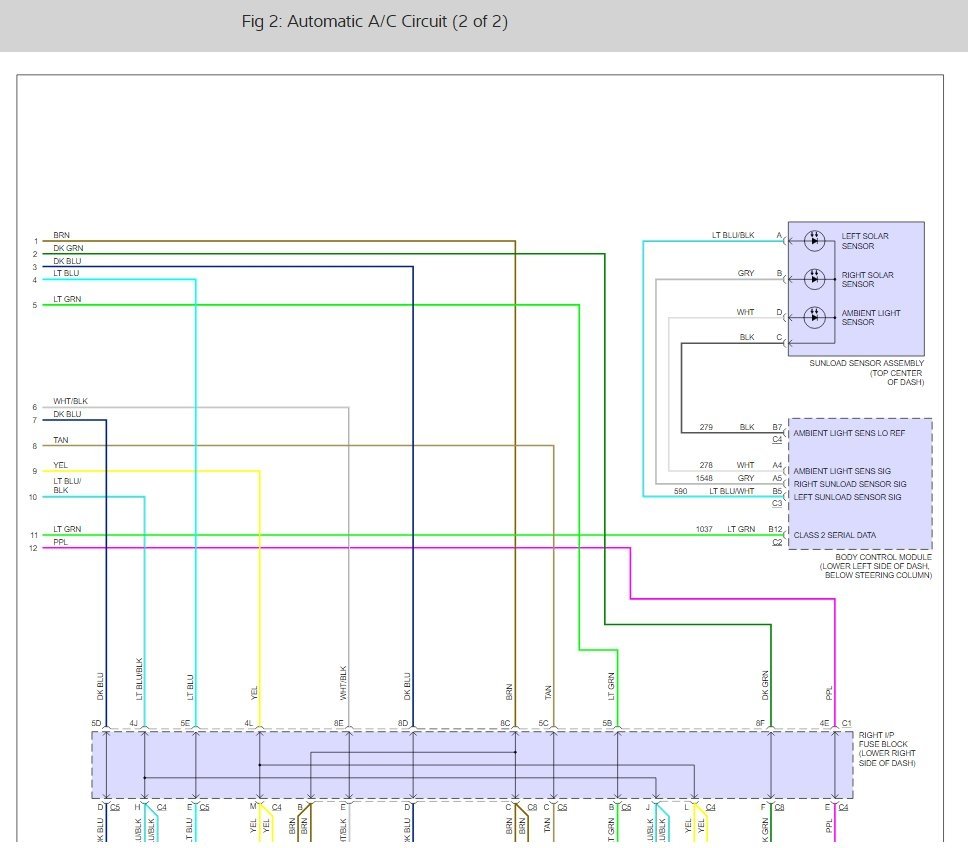Click fuse block terminal label 4J

point(133,723)
